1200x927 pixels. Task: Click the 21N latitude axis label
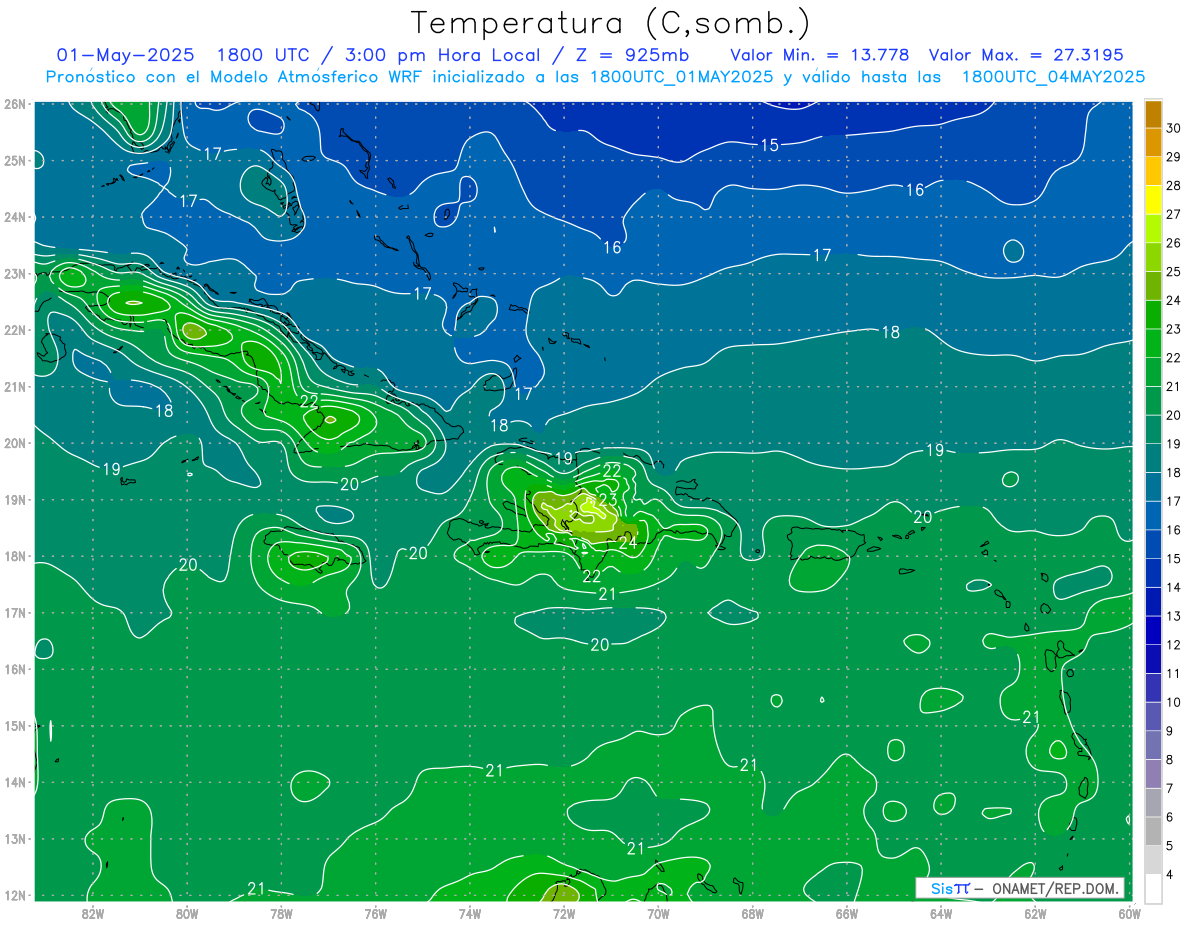[x=15, y=386]
